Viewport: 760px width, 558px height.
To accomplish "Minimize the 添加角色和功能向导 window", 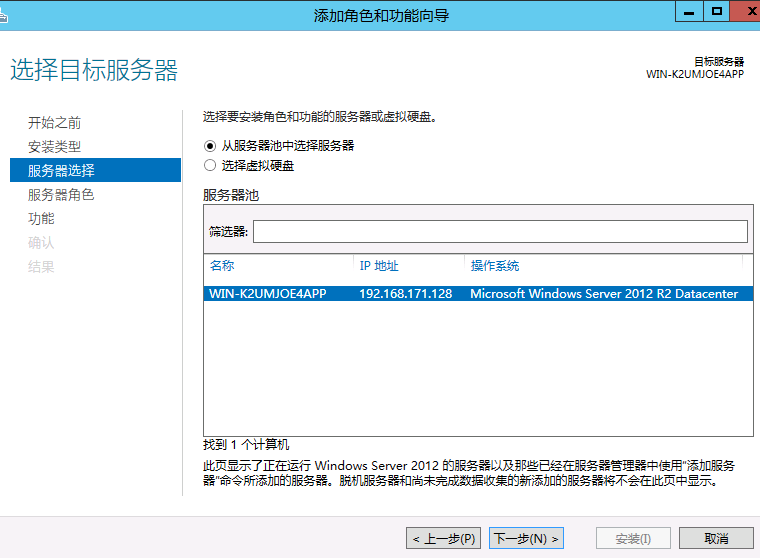I will (x=689, y=11).
